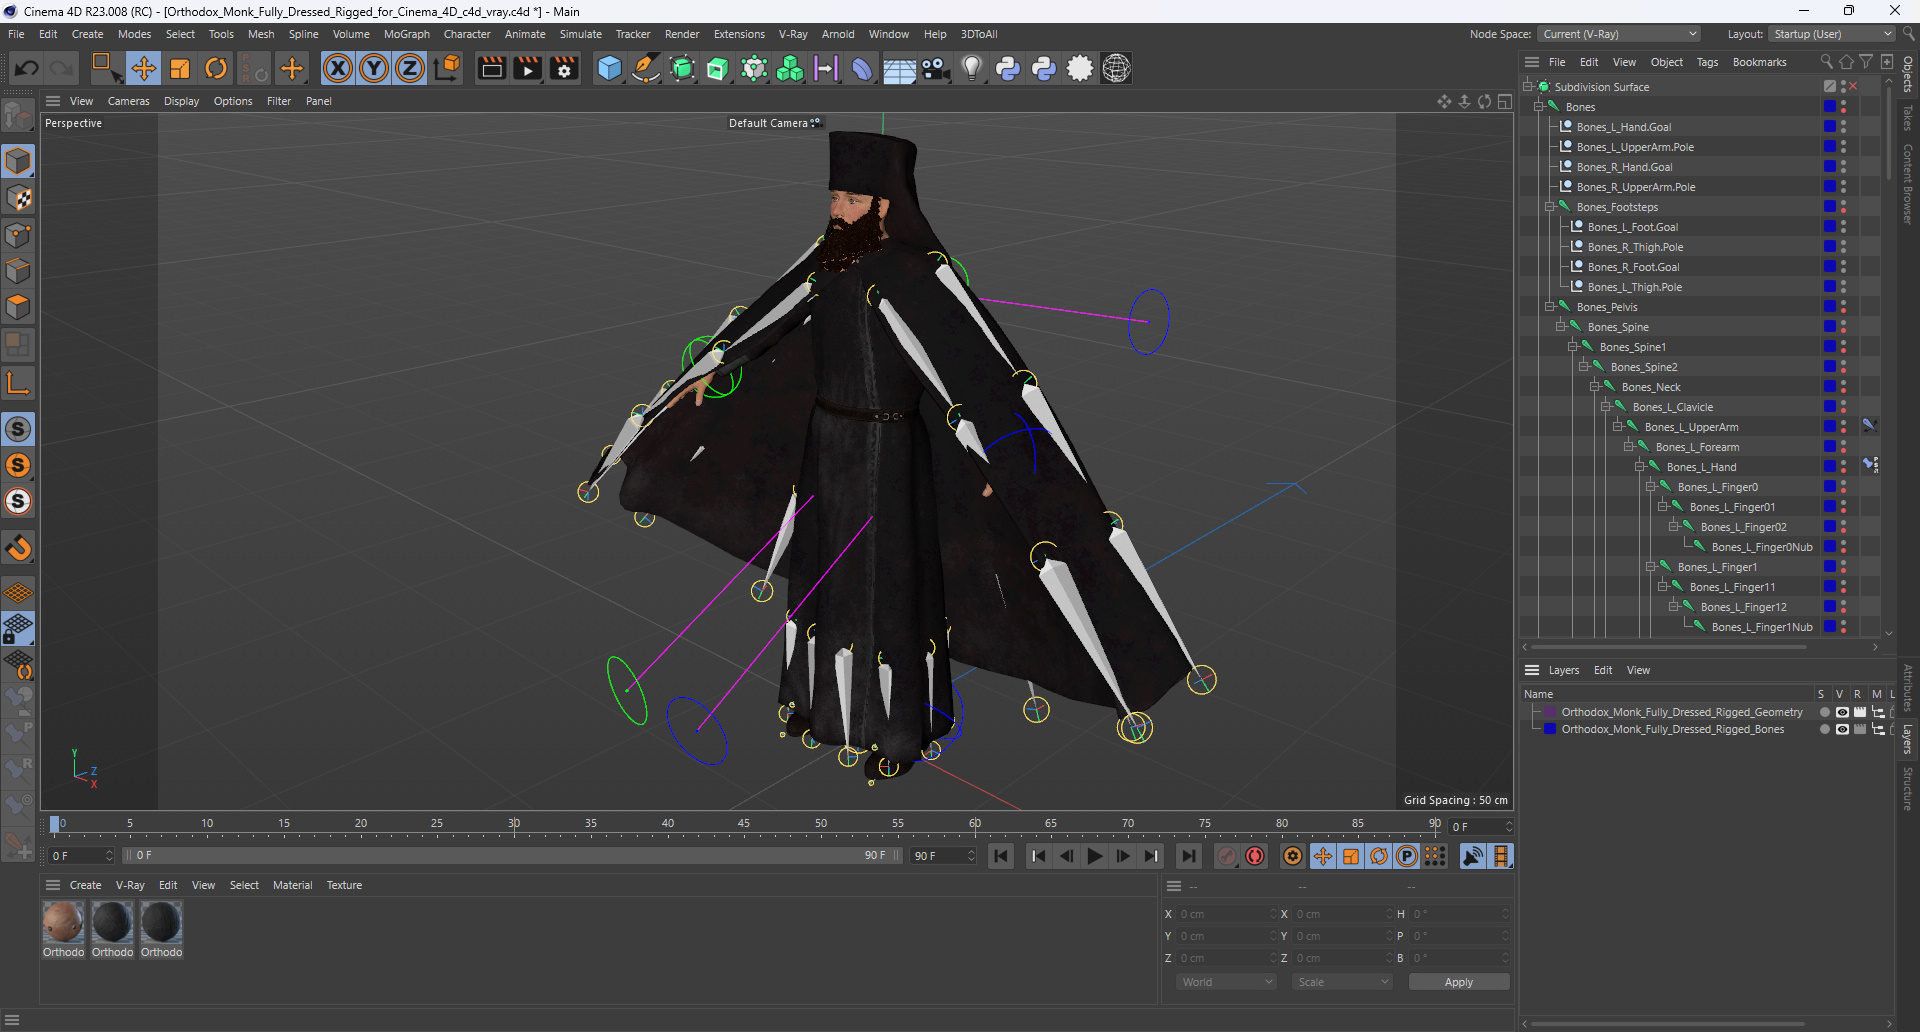This screenshot has width=1920, height=1032.
Task: Open viewport Cameras menu
Action: click(129, 101)
